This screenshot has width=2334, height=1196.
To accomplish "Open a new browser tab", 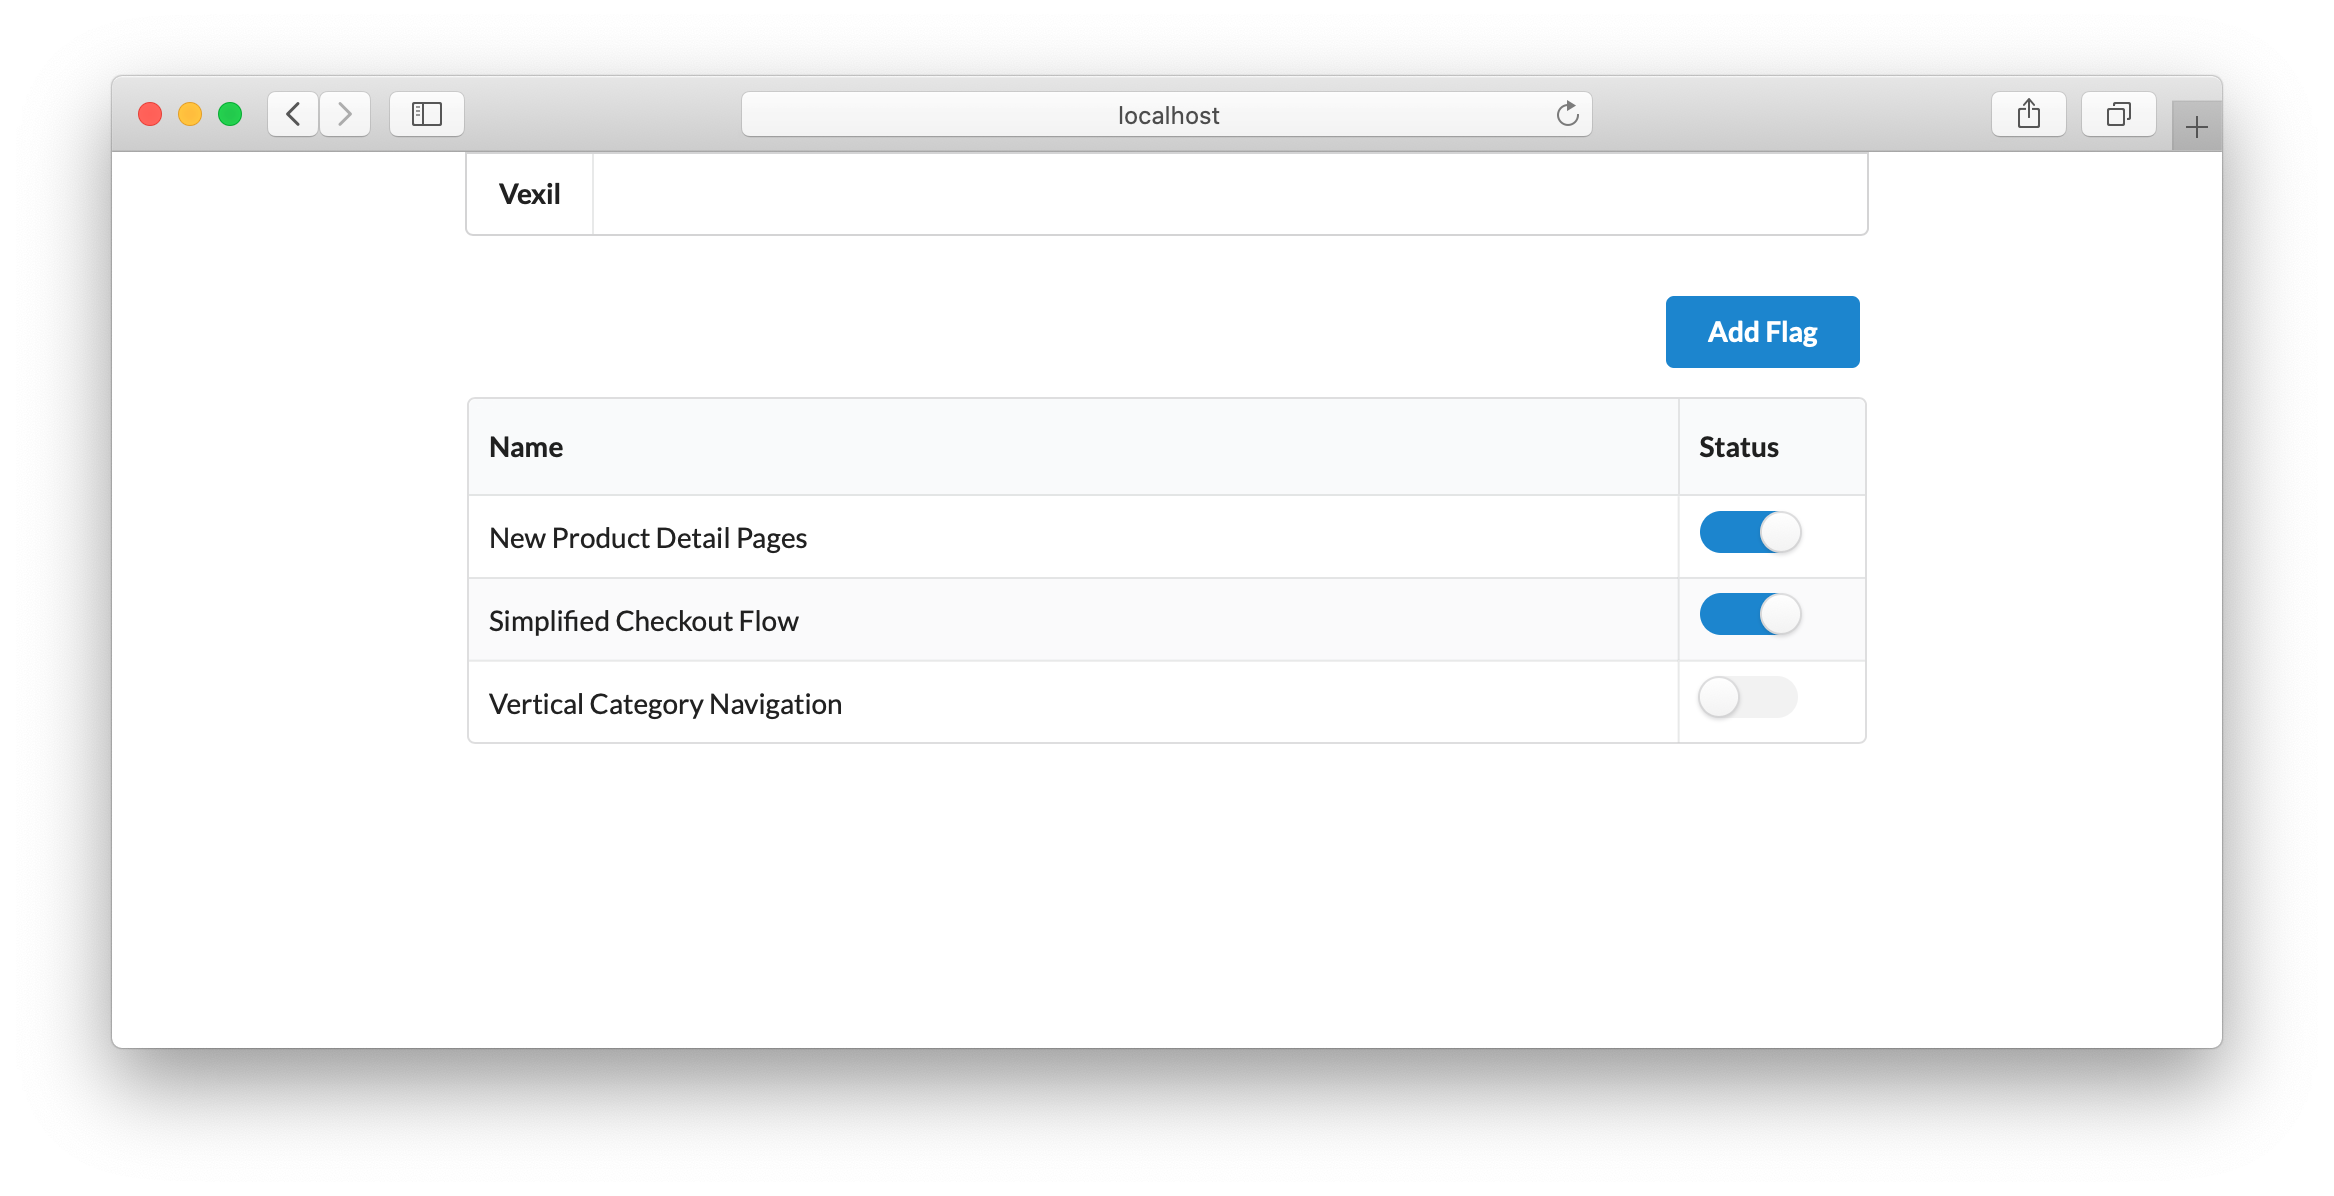I will [x=2196, y=124].
